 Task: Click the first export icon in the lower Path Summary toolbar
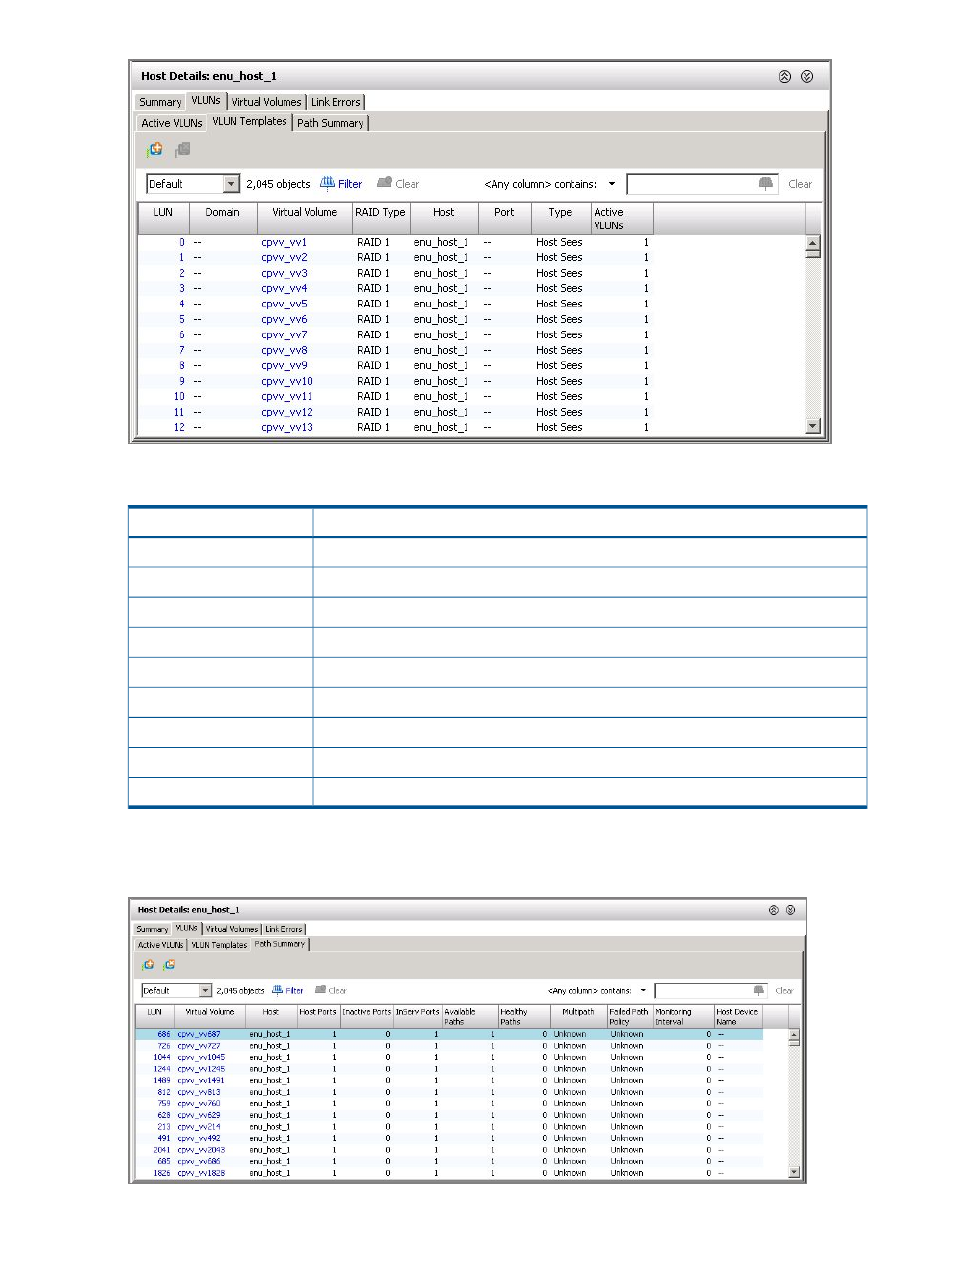click(148, 965)
